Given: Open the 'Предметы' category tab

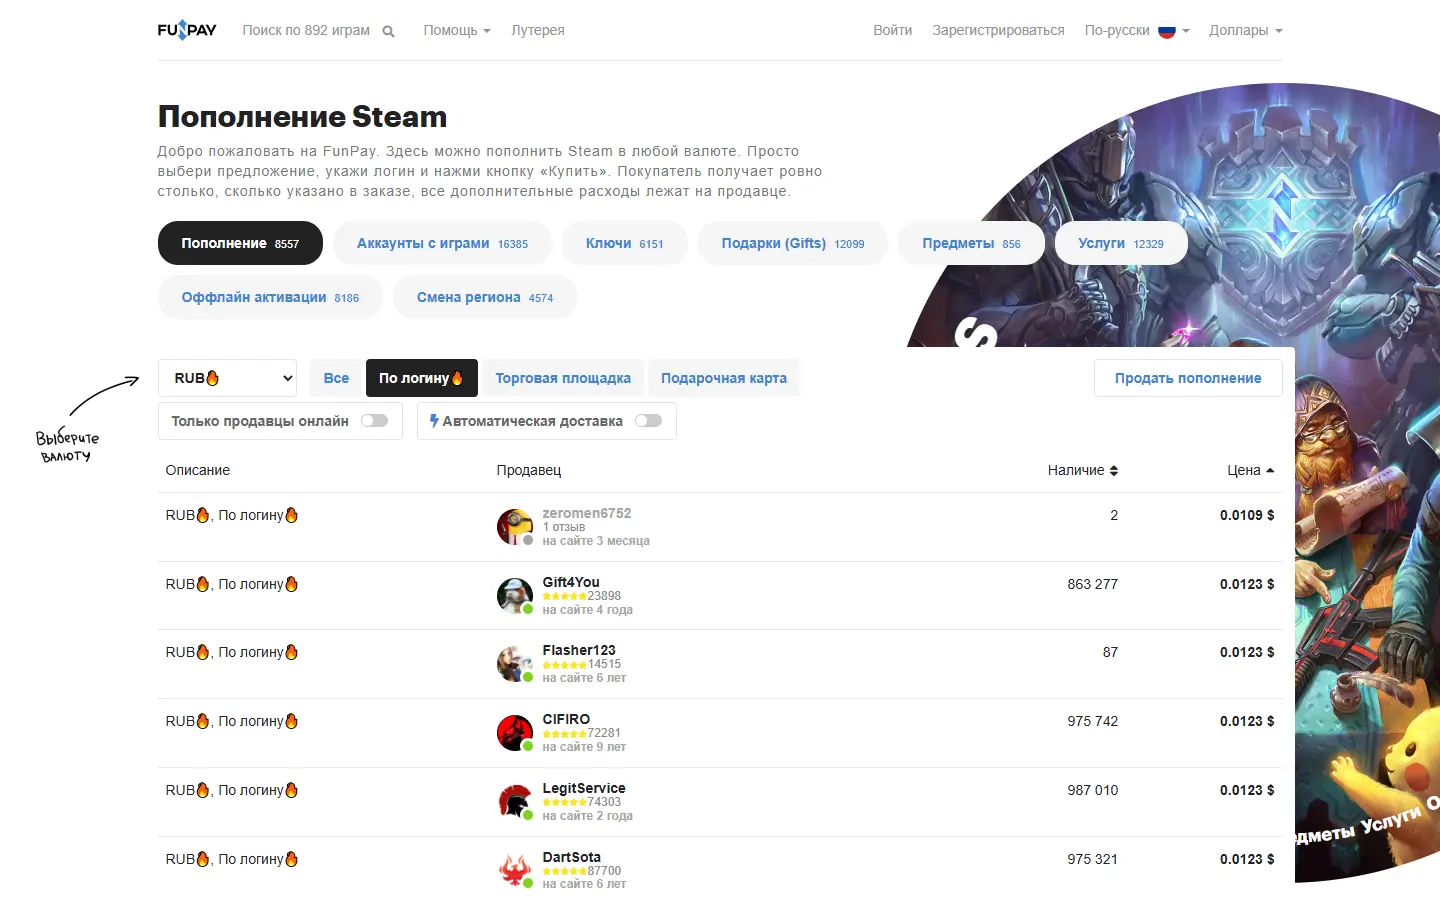Looking at the screenshot, I should (972, 243).
